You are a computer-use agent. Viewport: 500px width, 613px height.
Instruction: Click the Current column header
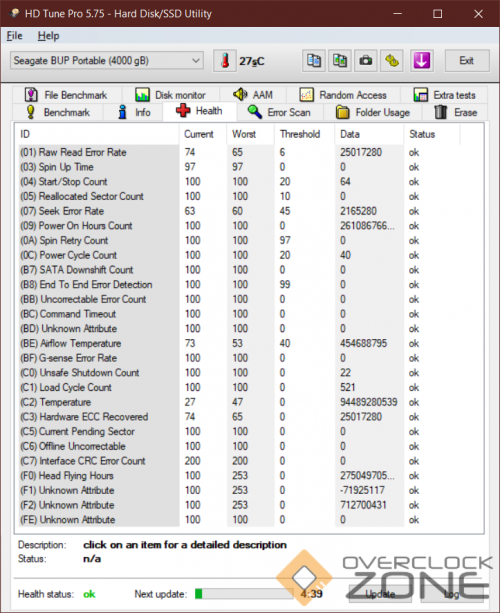(203, 134)
